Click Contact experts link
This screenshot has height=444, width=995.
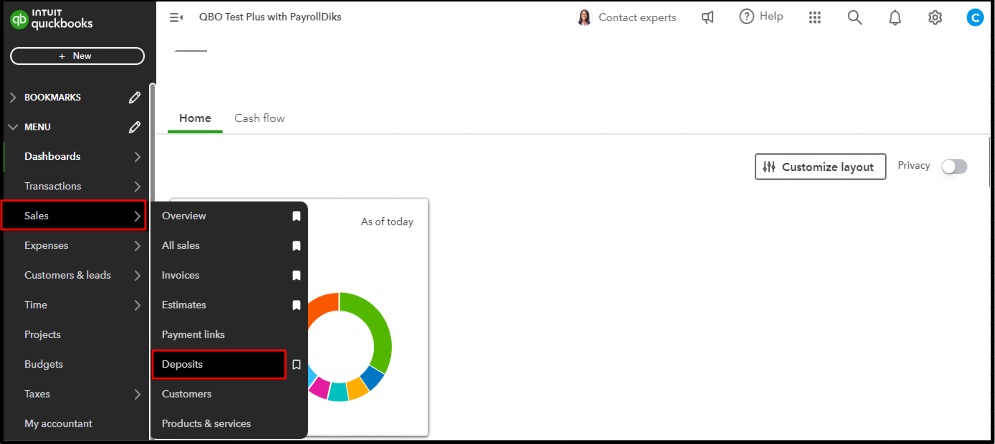637,18
